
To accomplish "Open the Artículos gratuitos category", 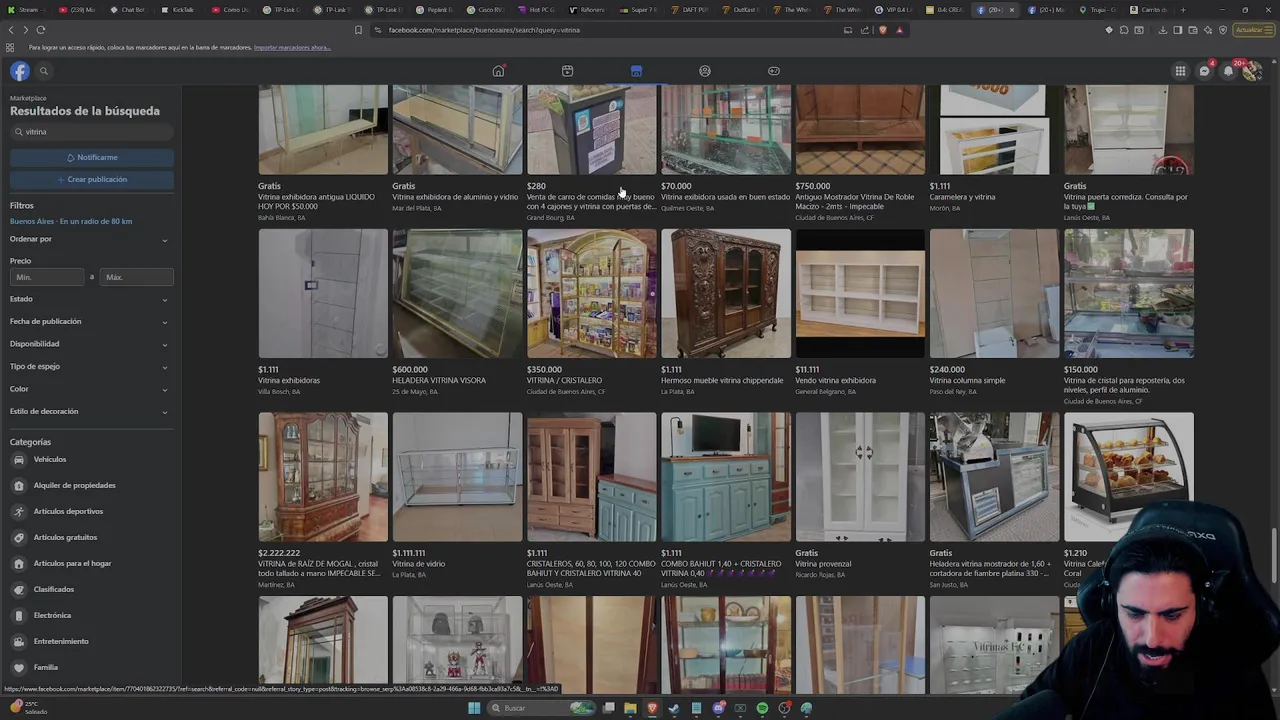I will point(65,537).
